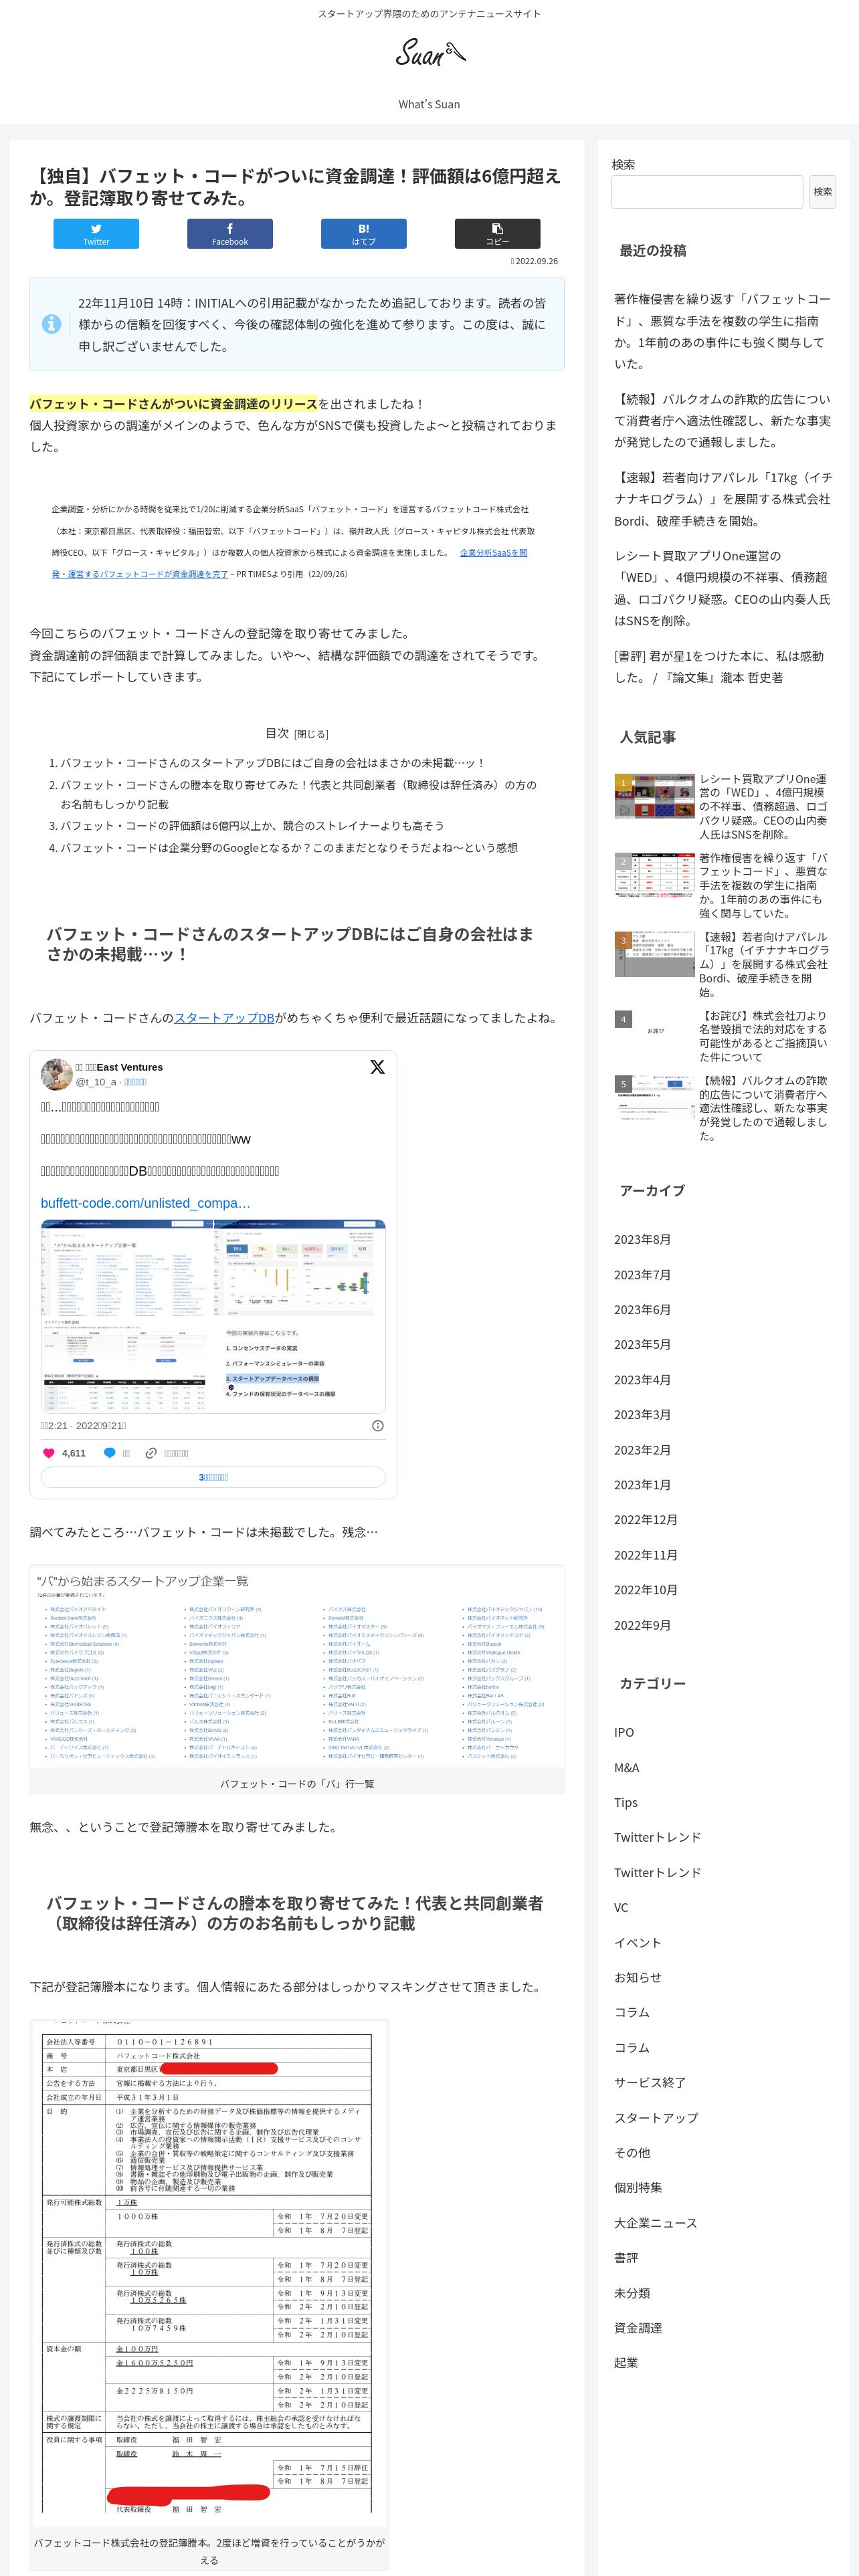Open the buffett-code.com link in the tweet

145,1203
